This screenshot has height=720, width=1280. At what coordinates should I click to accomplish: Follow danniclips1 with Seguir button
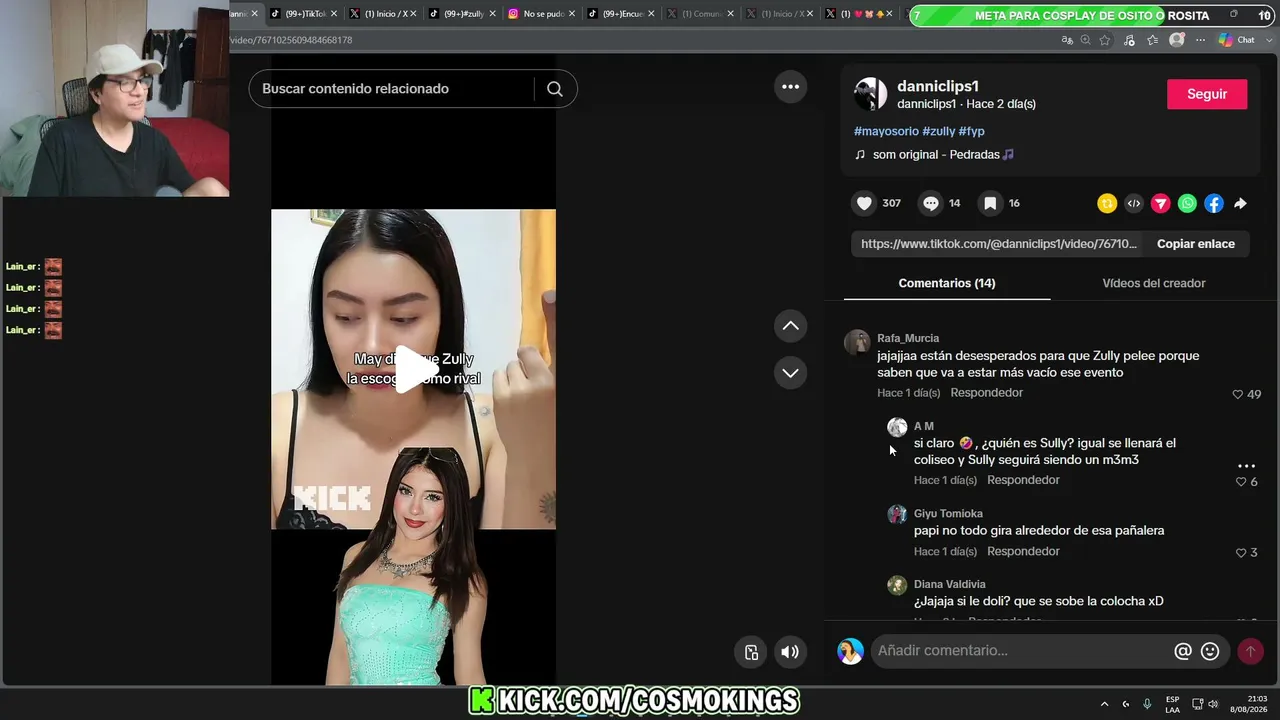(1207, 94)
